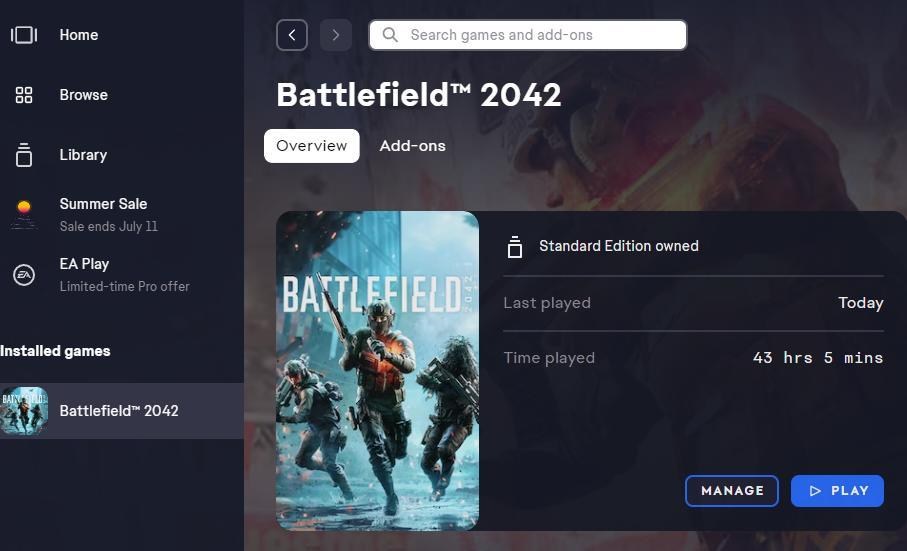Click Battlefield 2042 thumbnail in Installed games
This screenshot has height=551, width=907.
coord(24,411)
